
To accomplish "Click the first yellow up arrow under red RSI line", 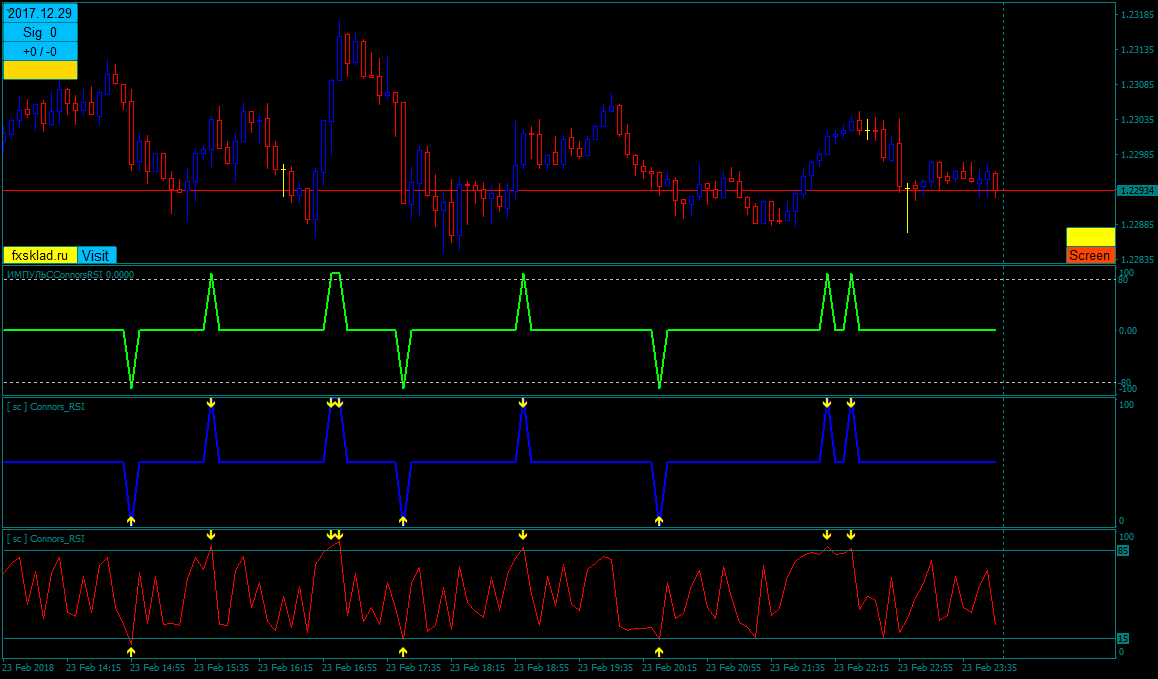I will pos(131,652).
